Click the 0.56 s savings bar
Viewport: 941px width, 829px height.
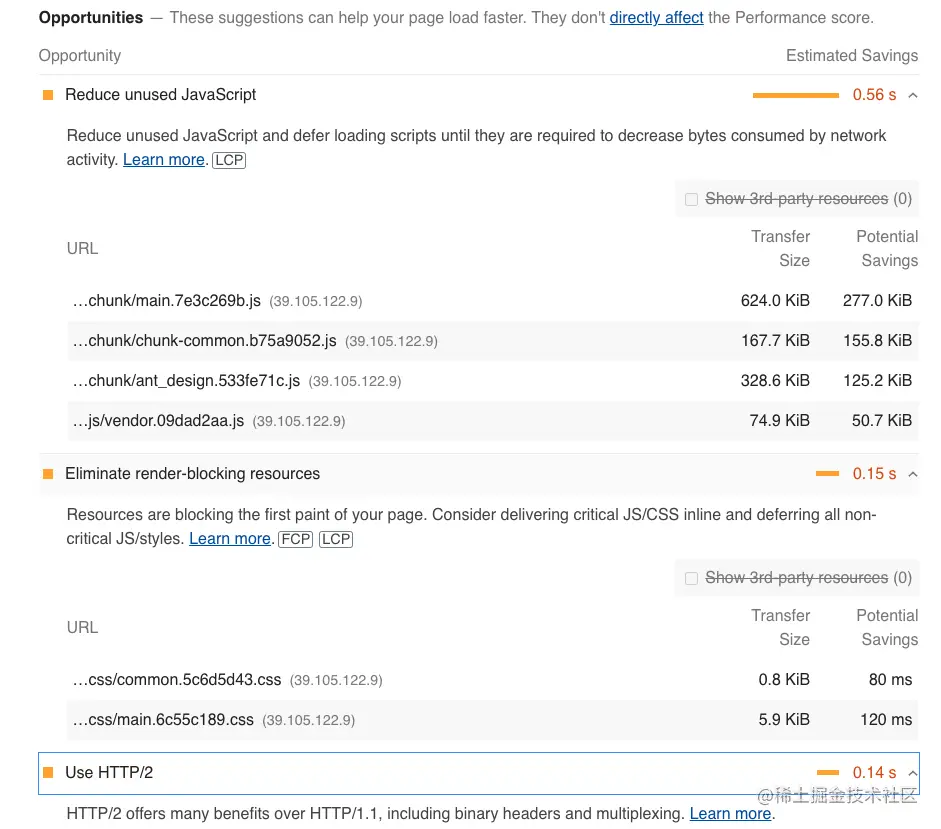coord(795,95)
